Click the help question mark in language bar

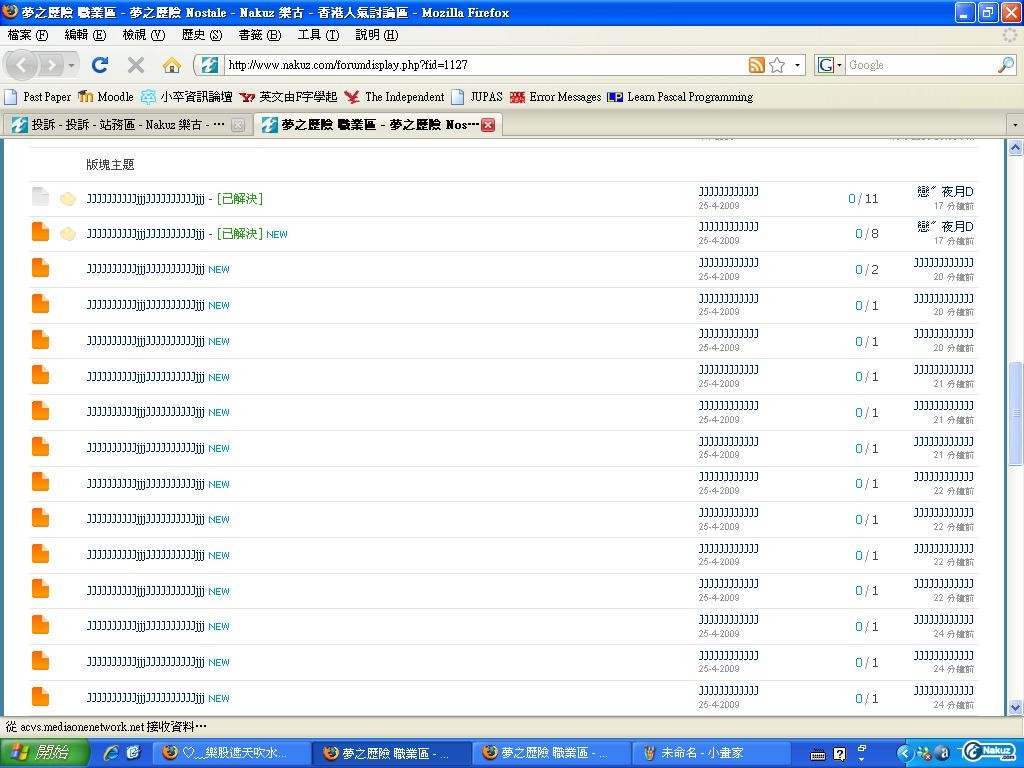840,754
